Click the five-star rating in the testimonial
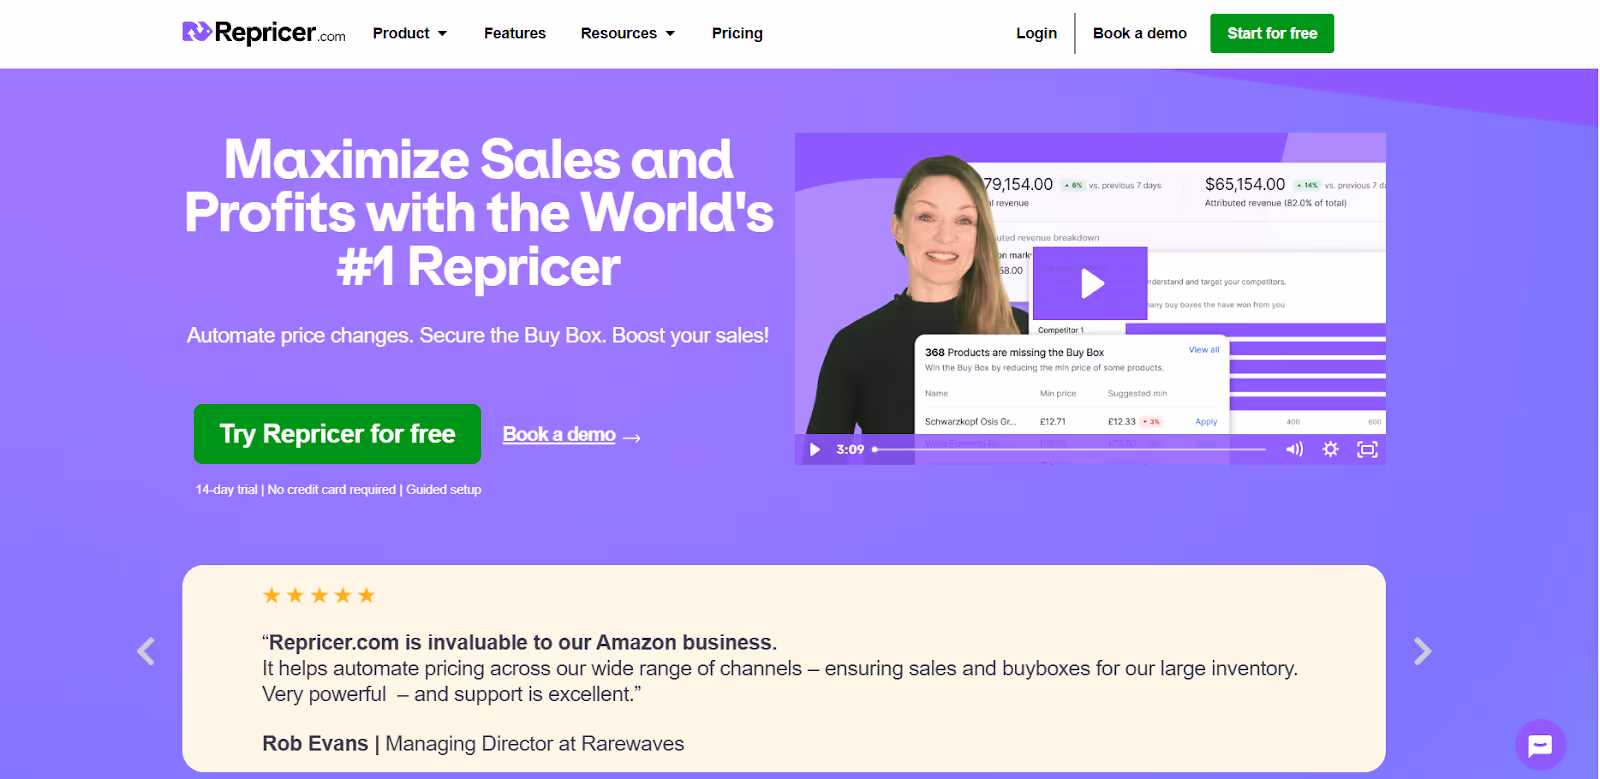Image resolution: width=1600 pixels, height=779 pixels. [x=319, y=596]
